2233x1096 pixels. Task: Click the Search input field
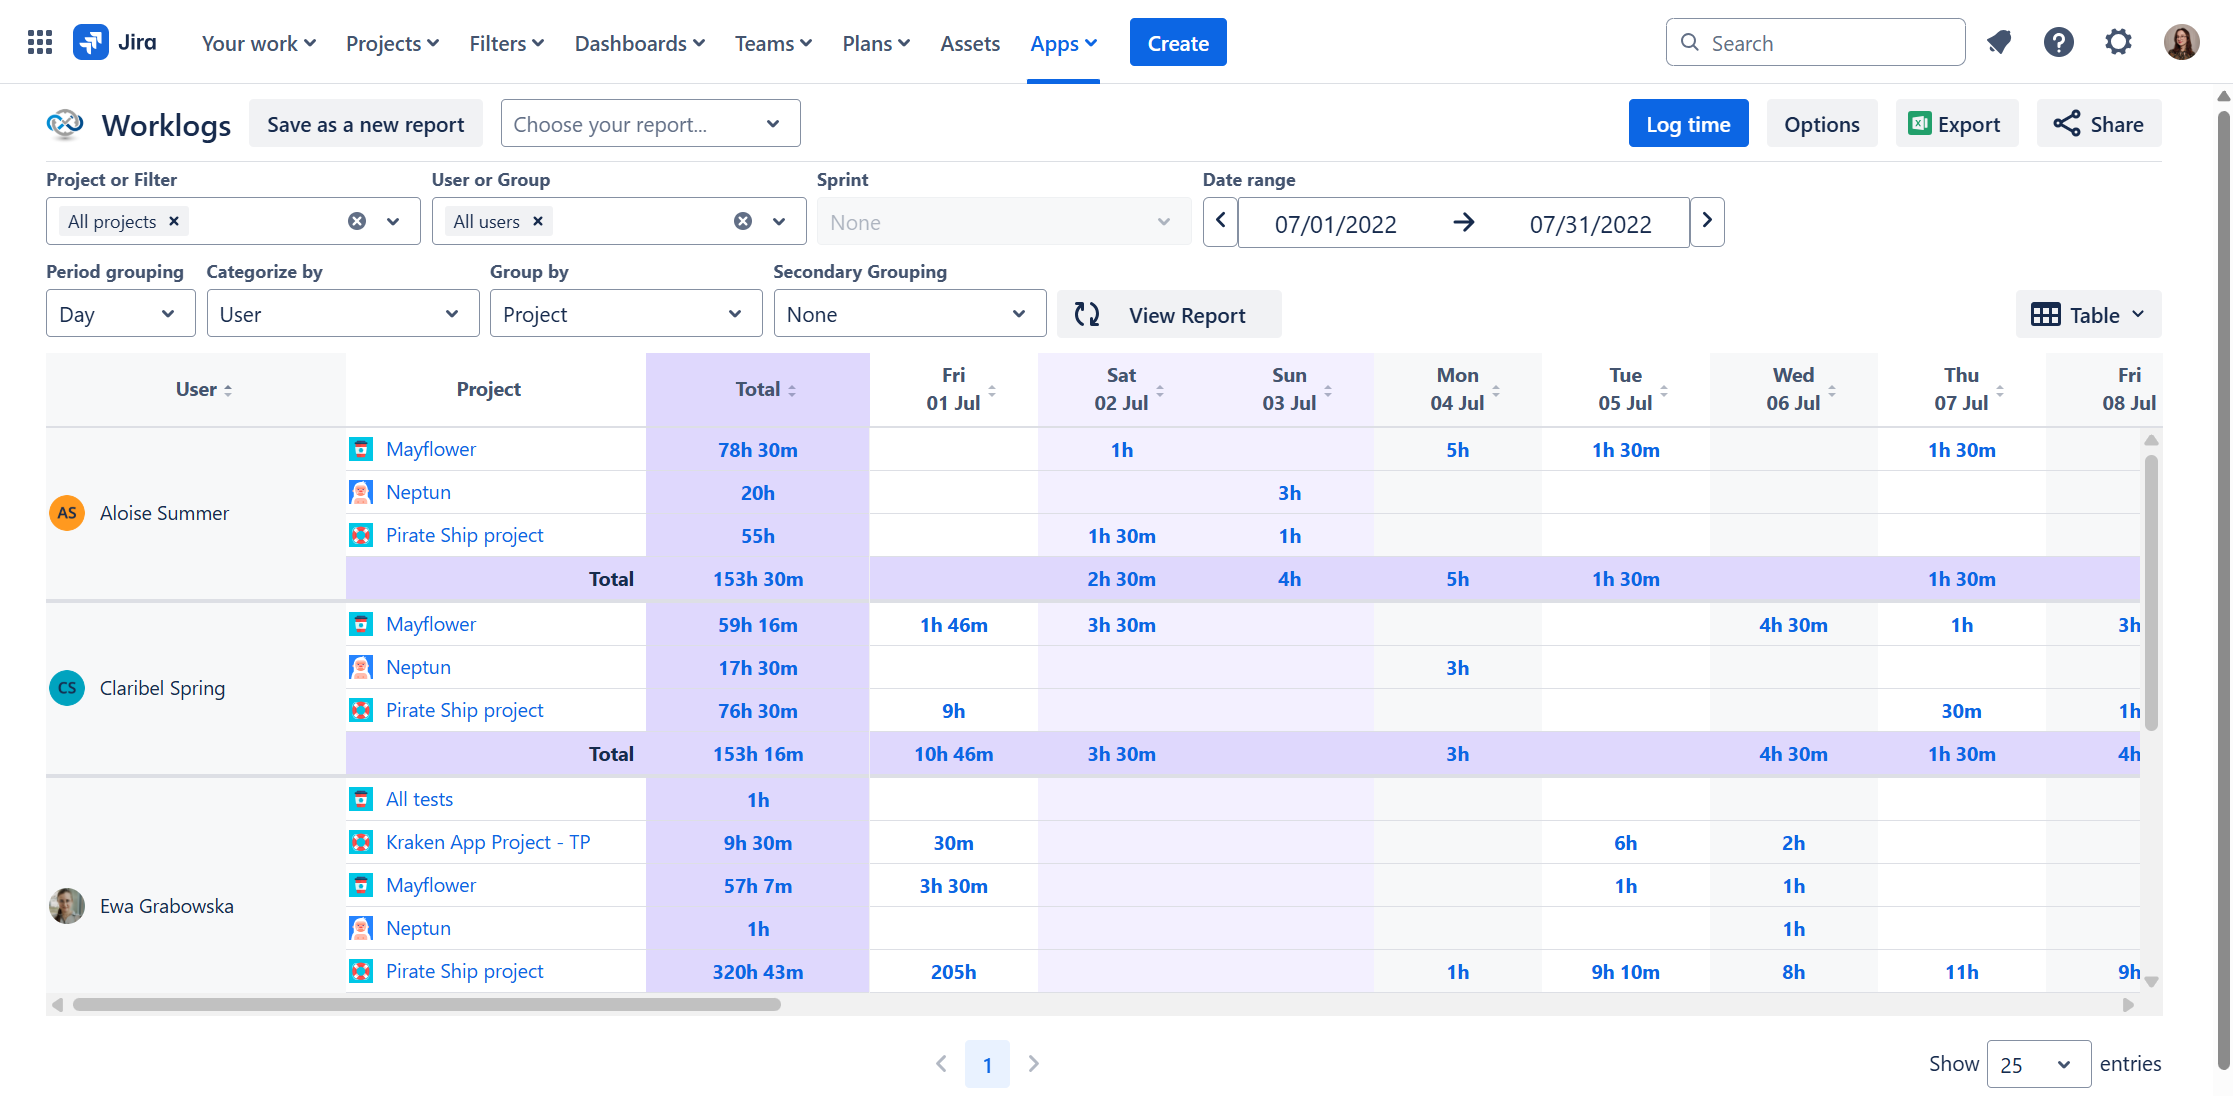(1815, 42)
